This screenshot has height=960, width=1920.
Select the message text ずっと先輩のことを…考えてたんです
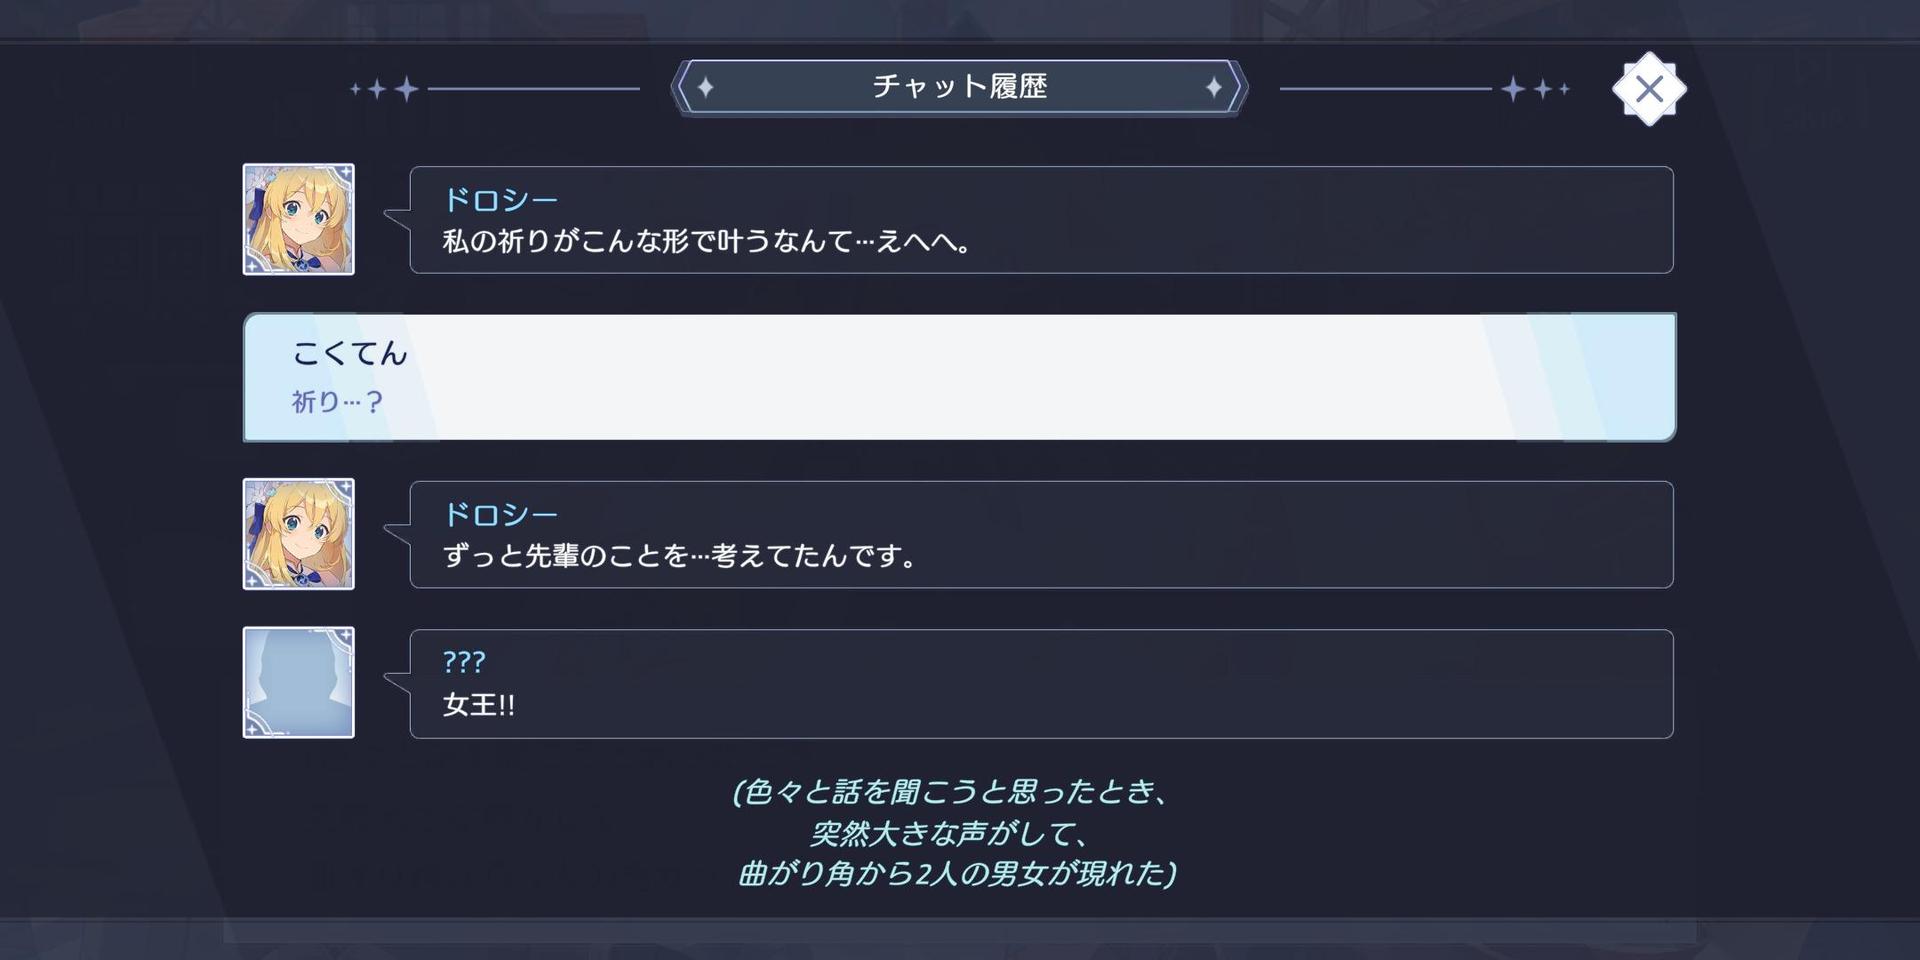tap(679, 556)
